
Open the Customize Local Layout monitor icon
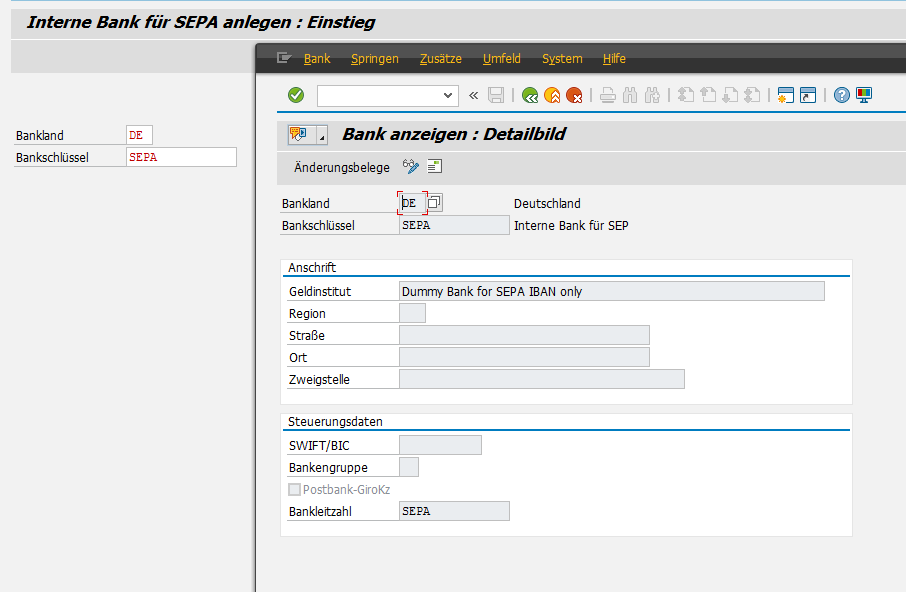(863, 96)
